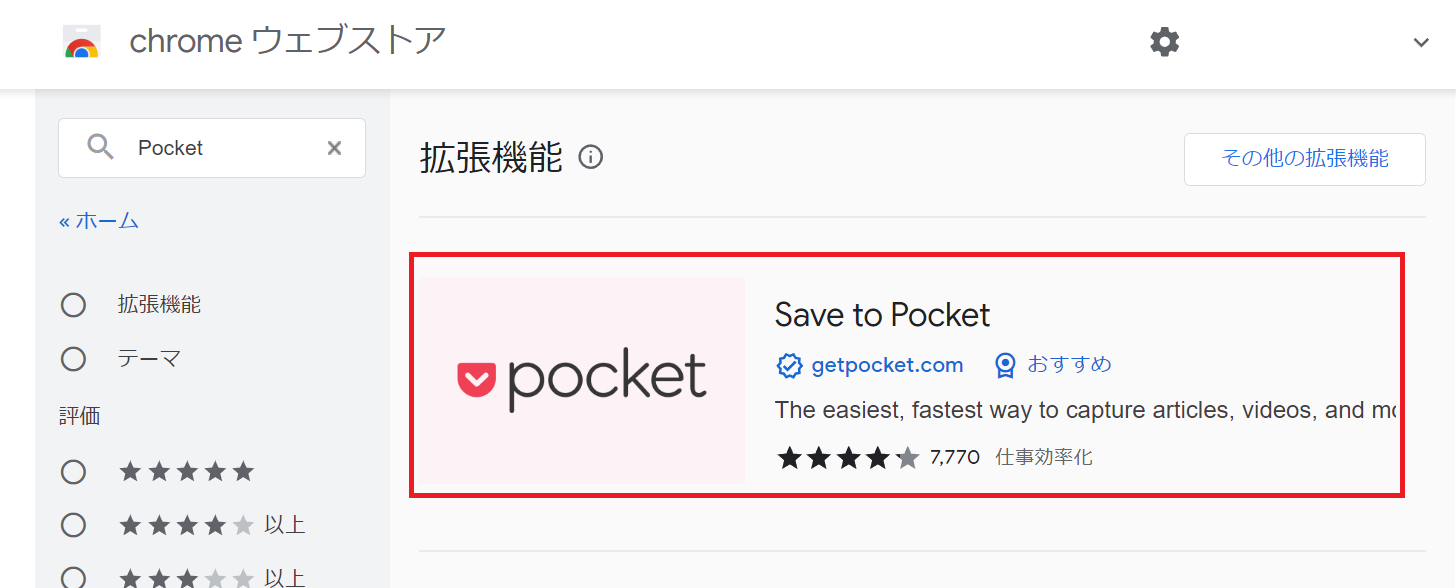This screenshot has height=588, width=1456.
Task: Click the red Pocket logo mark
Action: pos(476,379)
